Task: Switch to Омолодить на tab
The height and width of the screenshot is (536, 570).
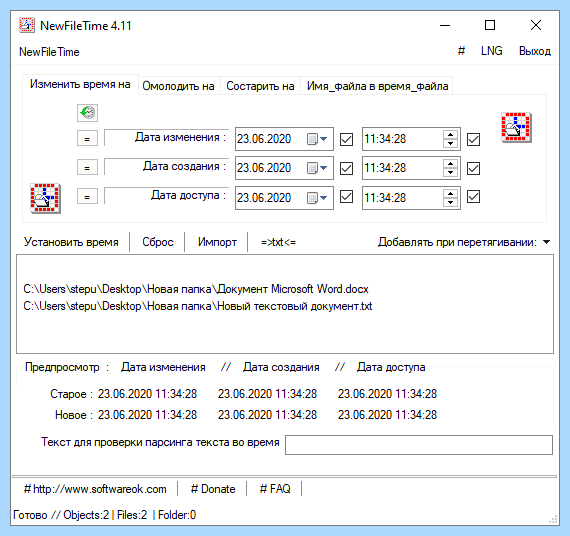Action: tap(178, 86)
